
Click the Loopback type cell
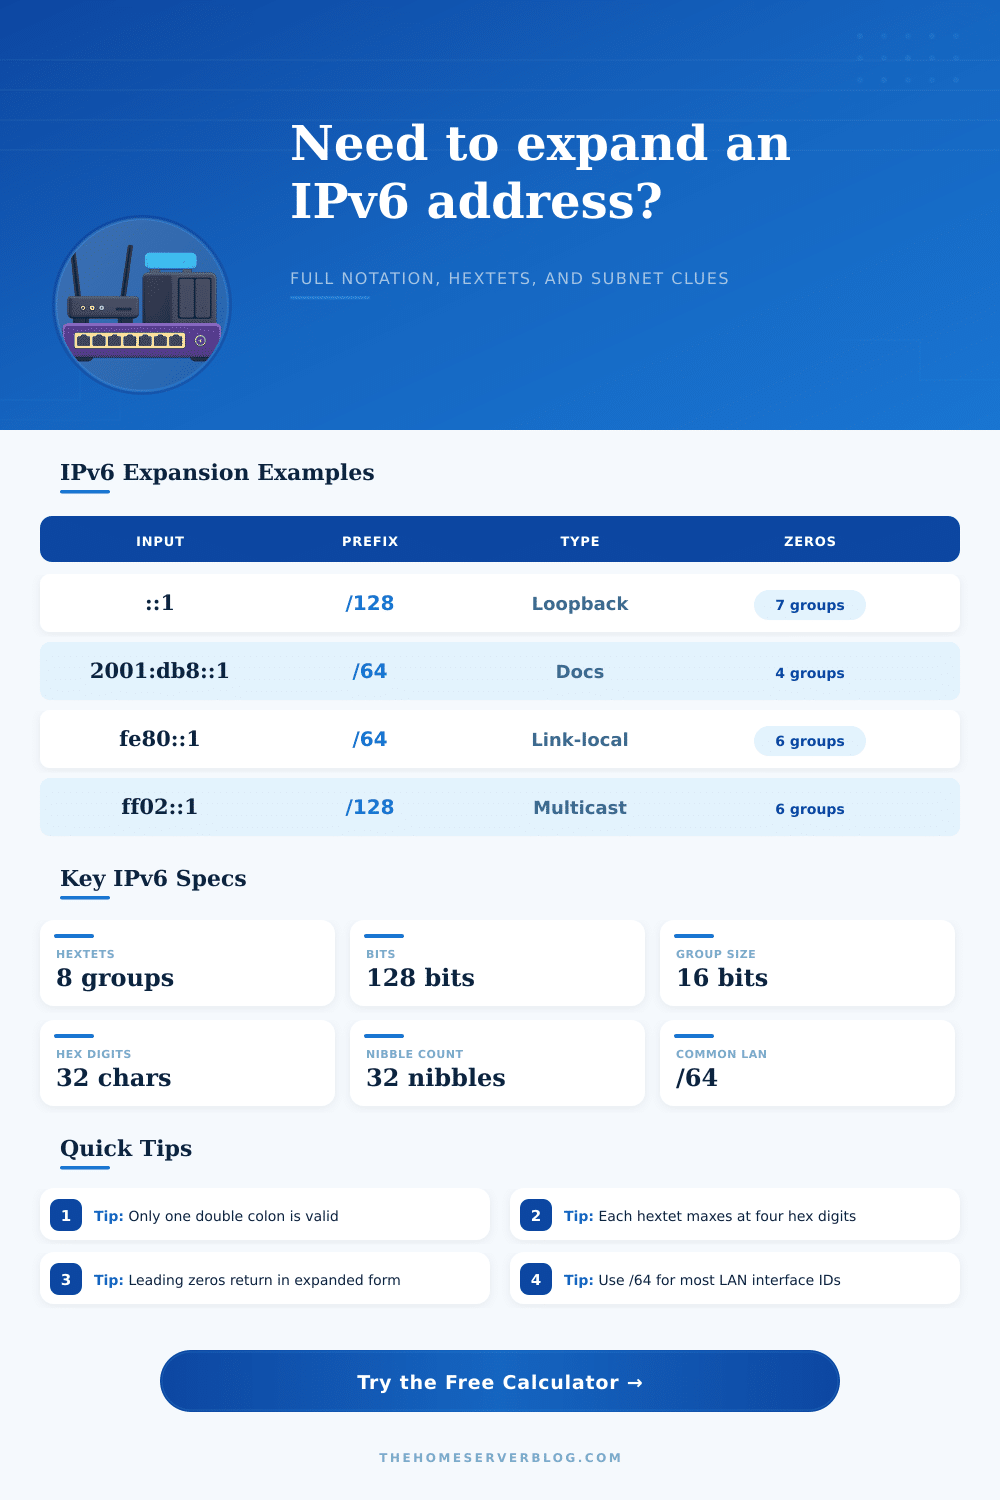(580, 603)
